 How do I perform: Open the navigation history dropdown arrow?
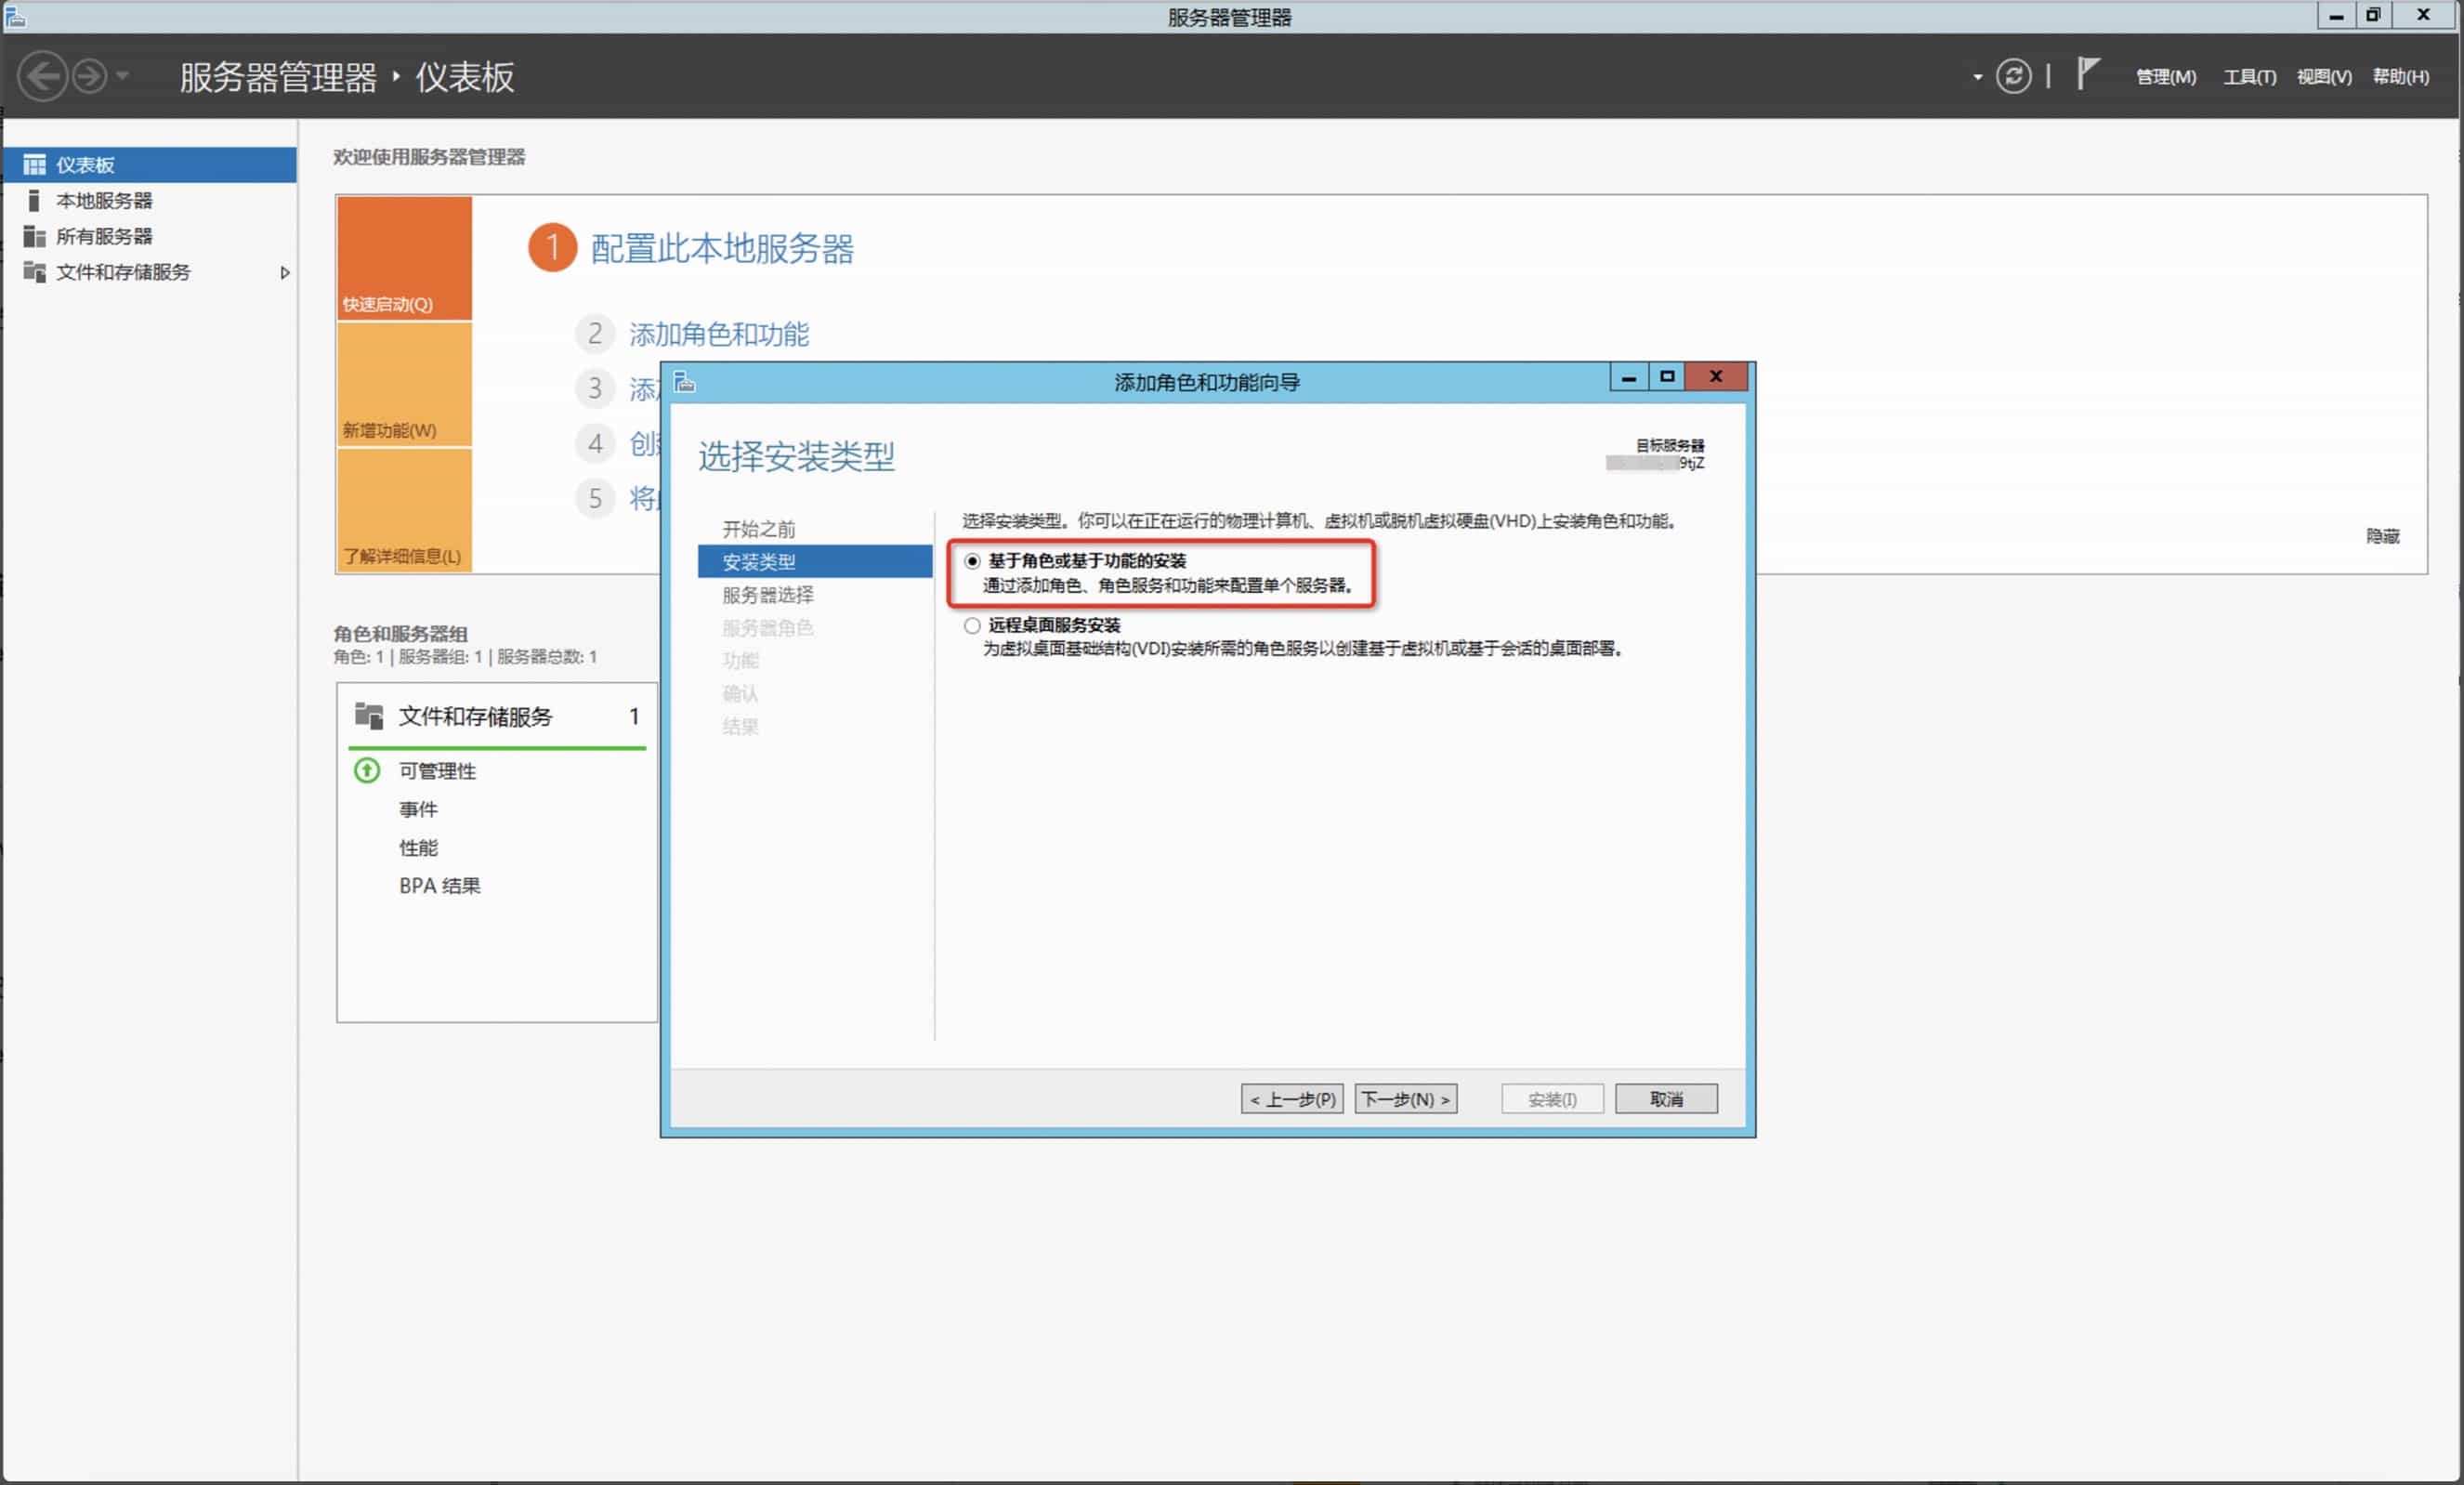tap(123, 76)
